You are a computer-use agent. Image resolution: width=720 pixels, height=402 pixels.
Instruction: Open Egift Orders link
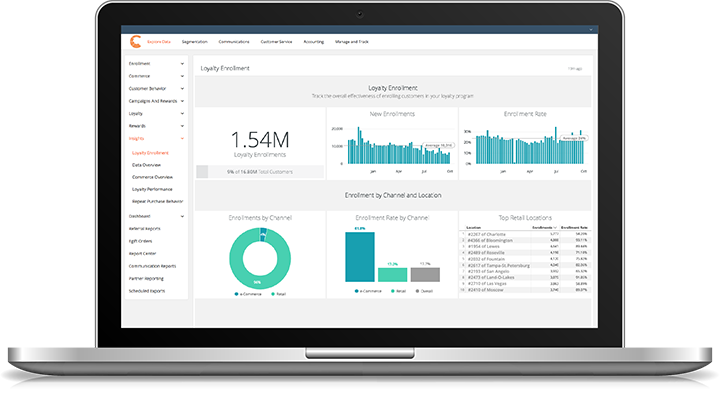pyautogui.click(x=141, y=241)
